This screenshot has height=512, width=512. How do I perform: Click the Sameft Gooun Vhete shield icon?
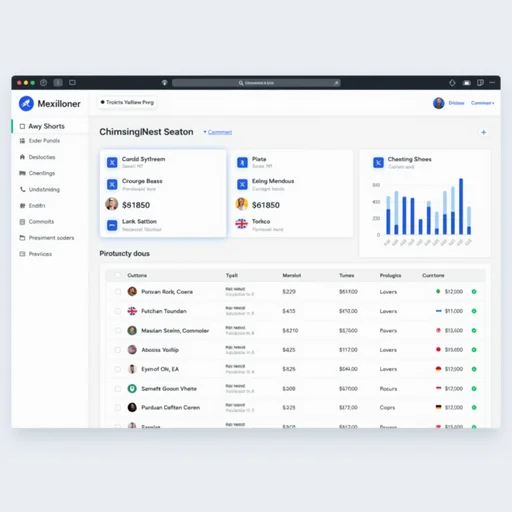coord(132,389)
